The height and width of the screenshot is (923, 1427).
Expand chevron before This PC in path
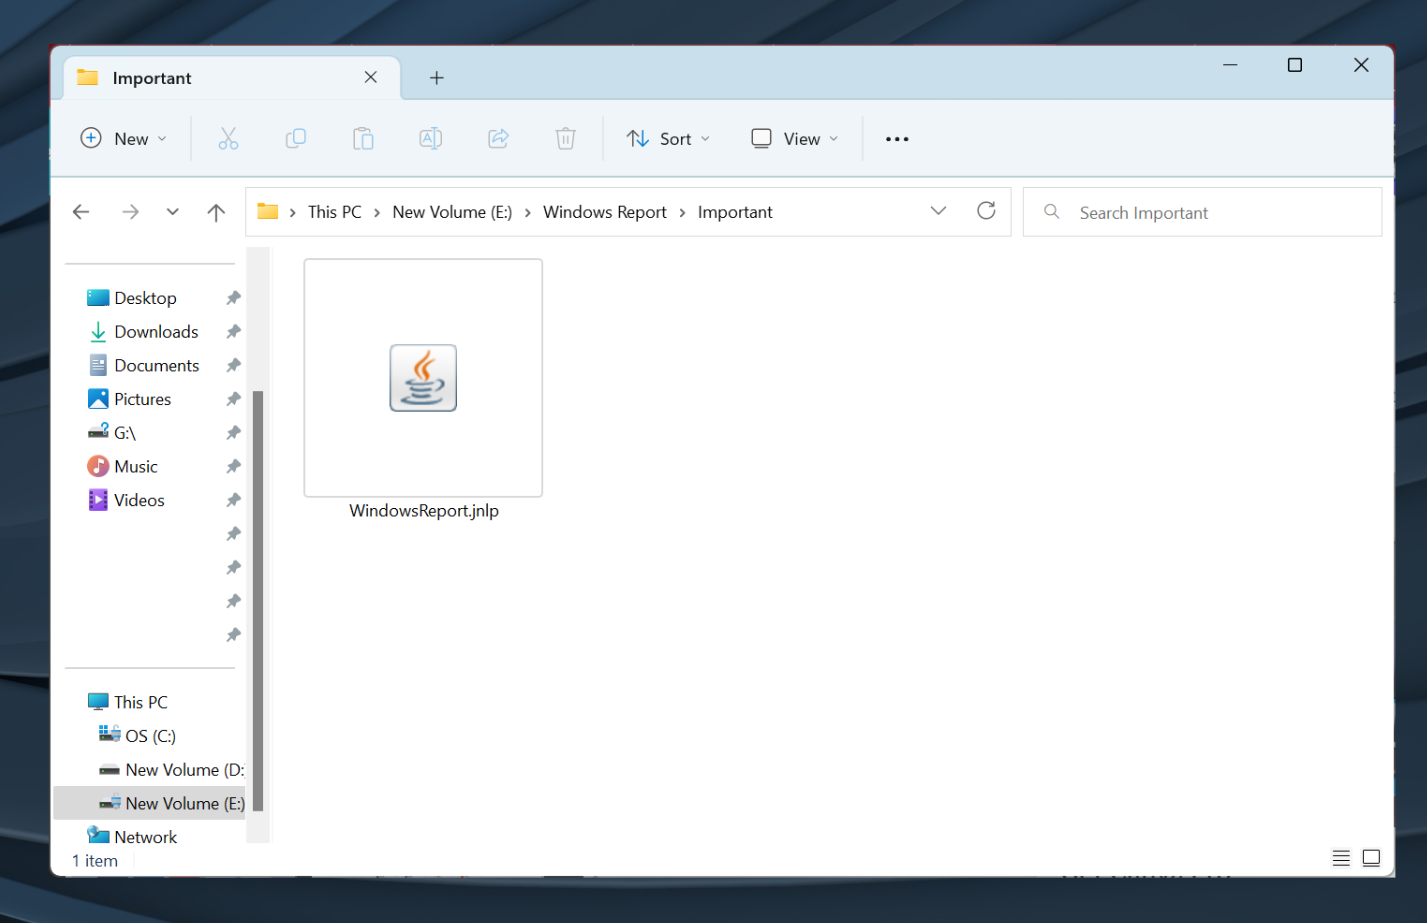tap(292, 213)
